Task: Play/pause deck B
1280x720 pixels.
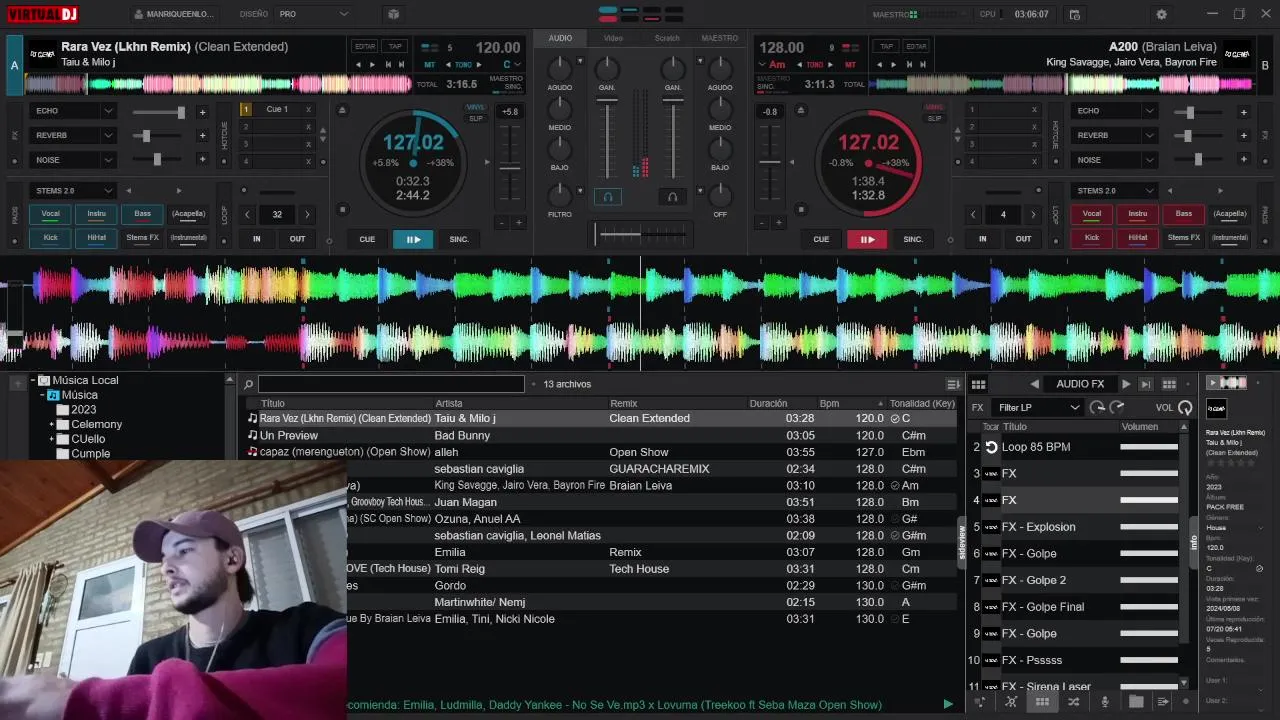Action: click(867, 239)
